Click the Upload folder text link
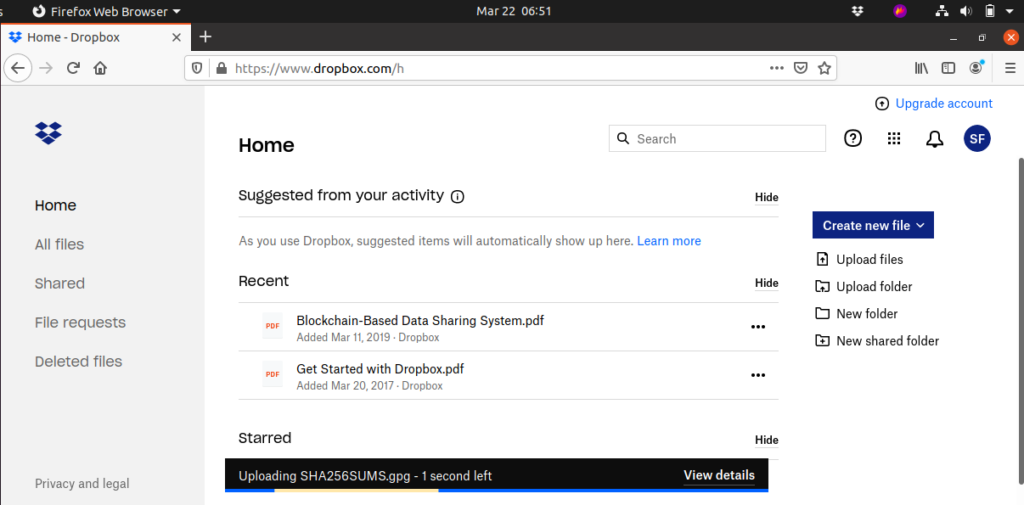This screenshot has height=505, width=1024. [874, 287]
